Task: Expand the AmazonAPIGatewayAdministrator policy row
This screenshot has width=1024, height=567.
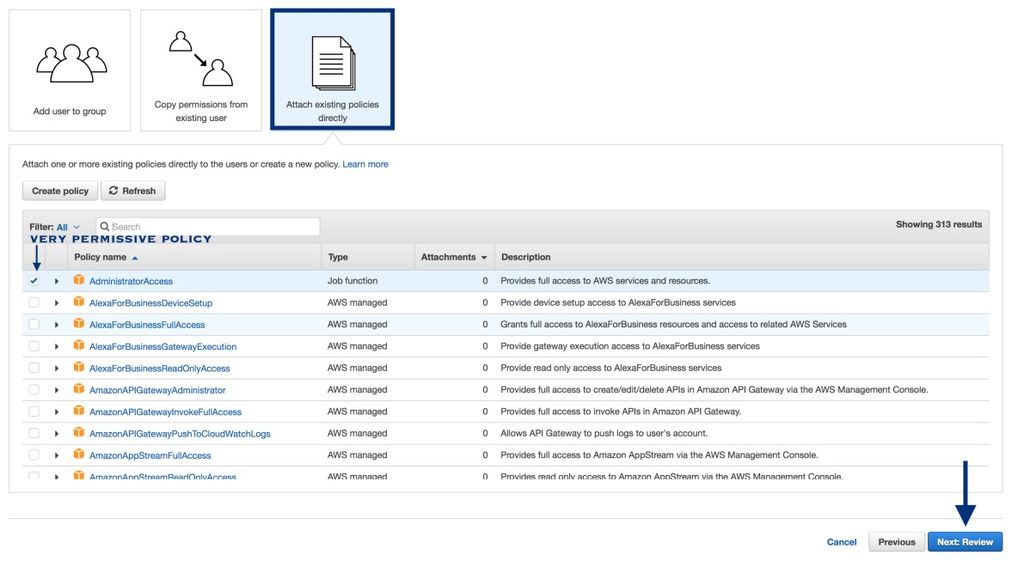Action: [57, 390]
